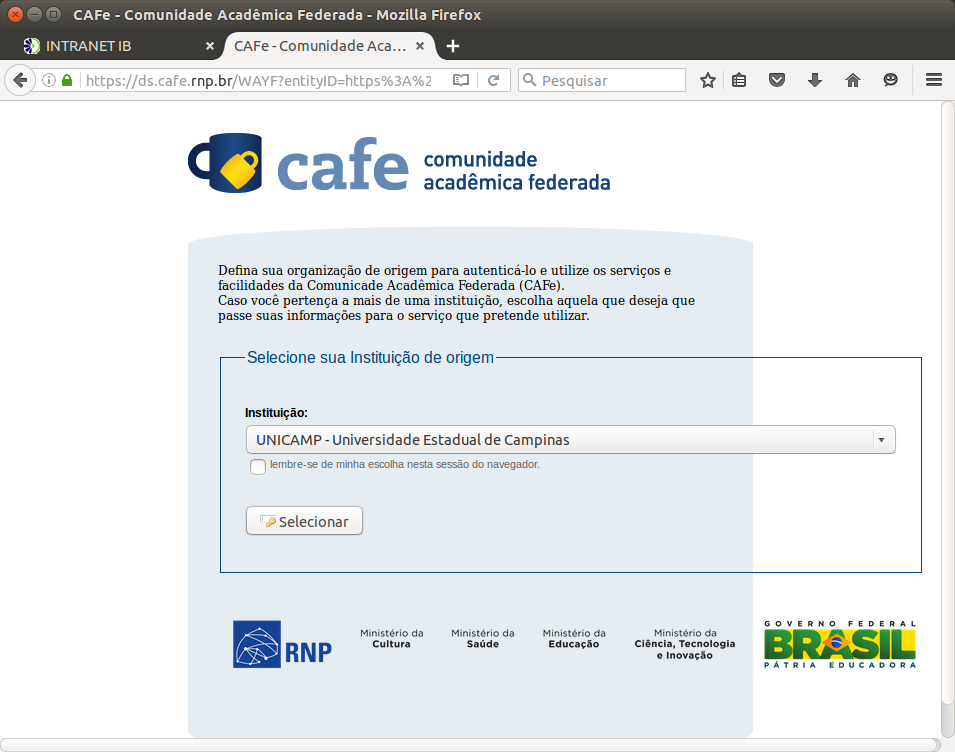Click Ministério da Educação text
Screen dimensions: 955x752
click(x=574, y=639)
